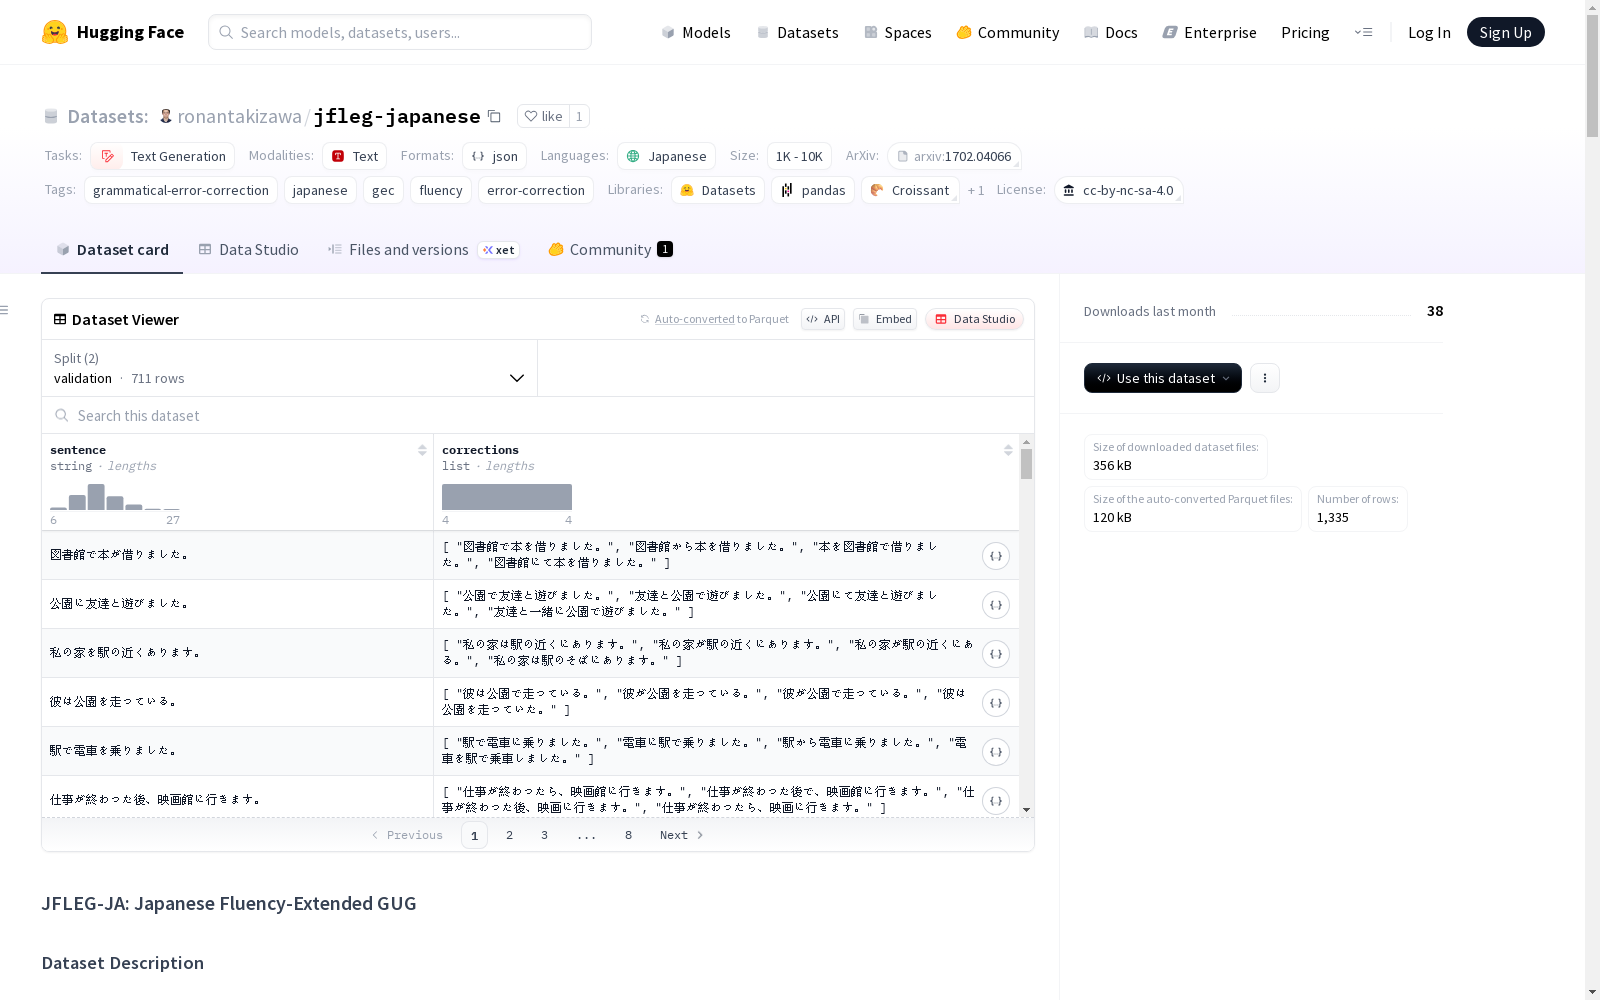This screenshot has height=1000, width=1600.
Task: Click the Hugging Face logo emoji
Action: [55, 32]
